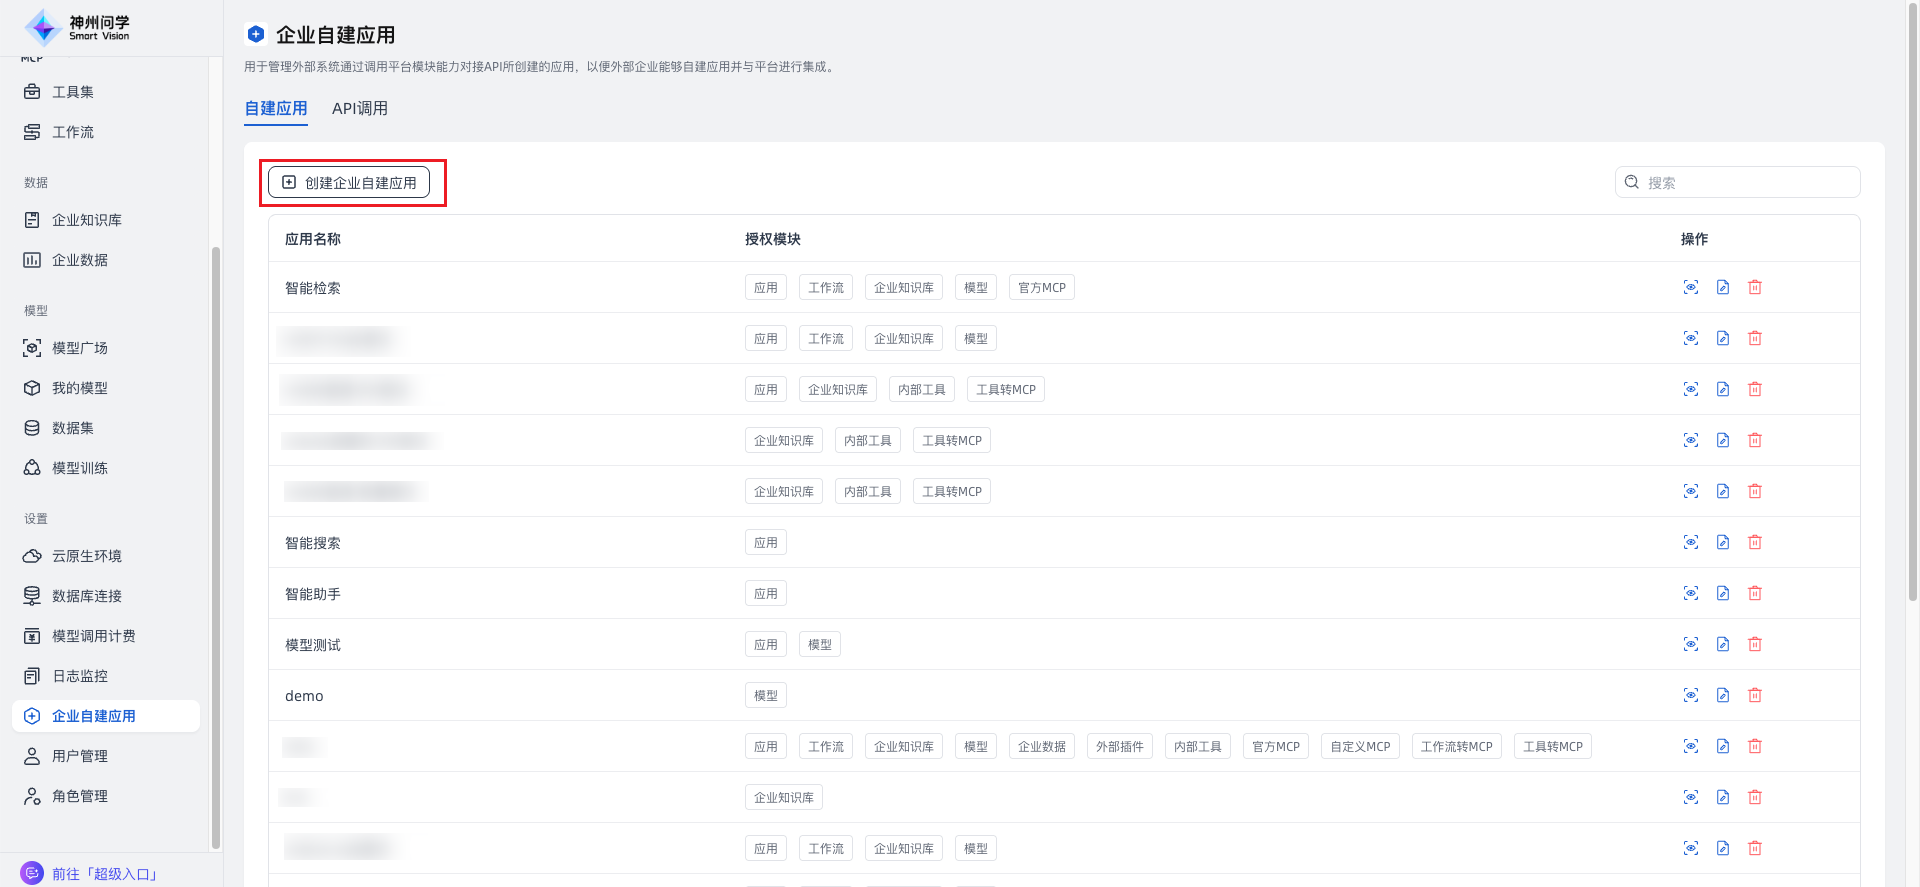View details of 智能助手 app
Image resolution: width=1920 pixels, height=887 pixels.
(1690, 593)
